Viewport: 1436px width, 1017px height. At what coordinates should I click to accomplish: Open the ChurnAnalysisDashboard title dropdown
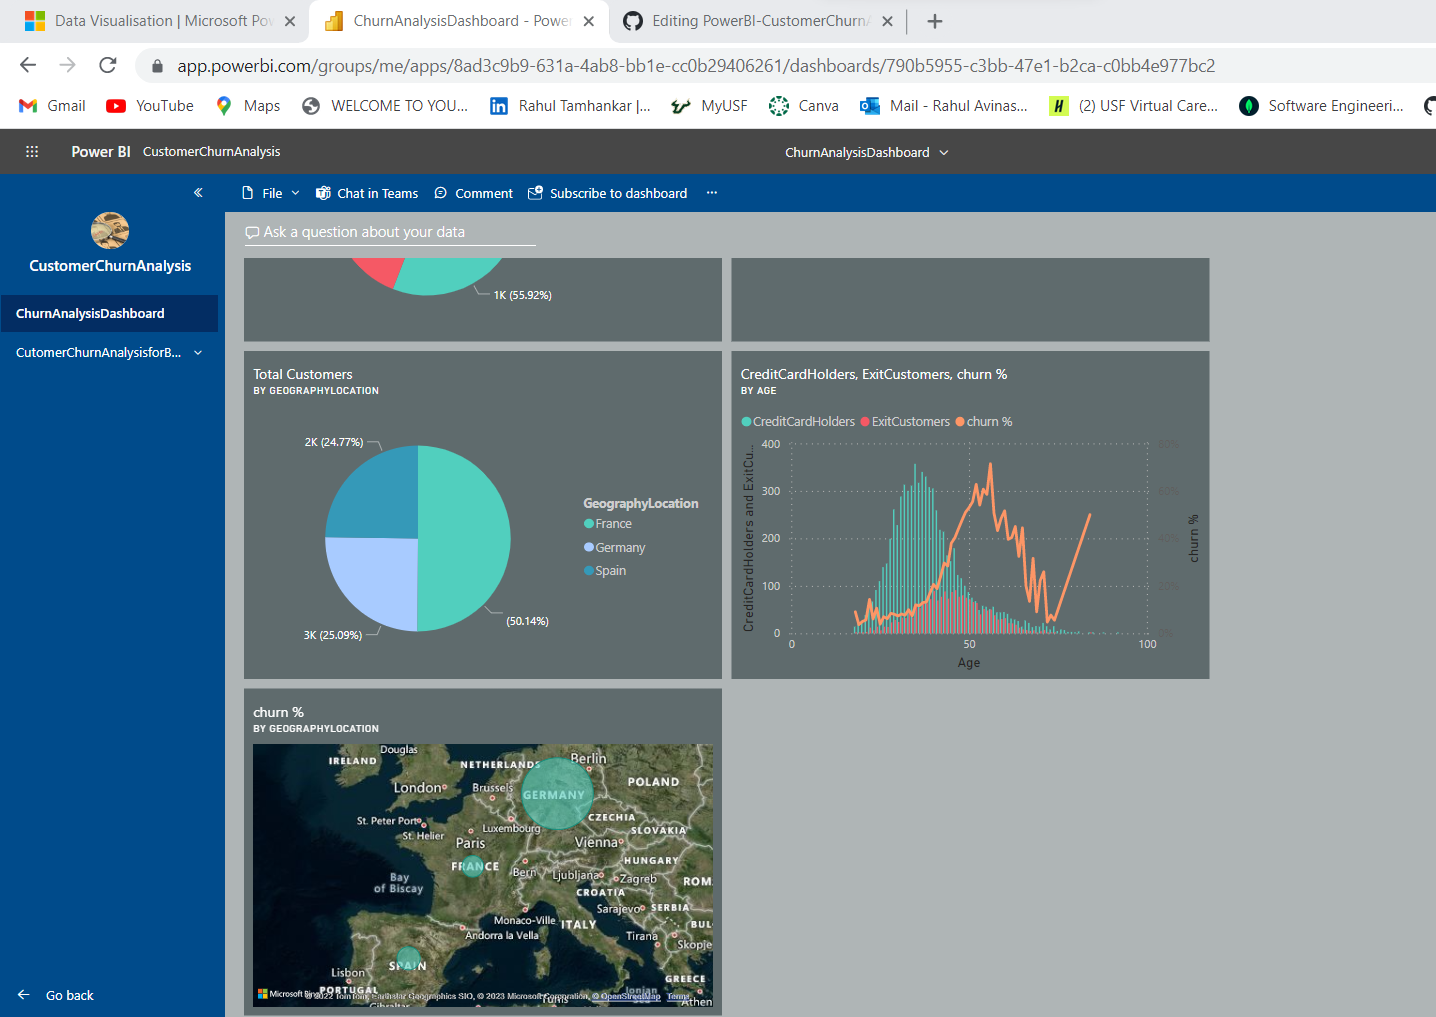coord(942,152)
